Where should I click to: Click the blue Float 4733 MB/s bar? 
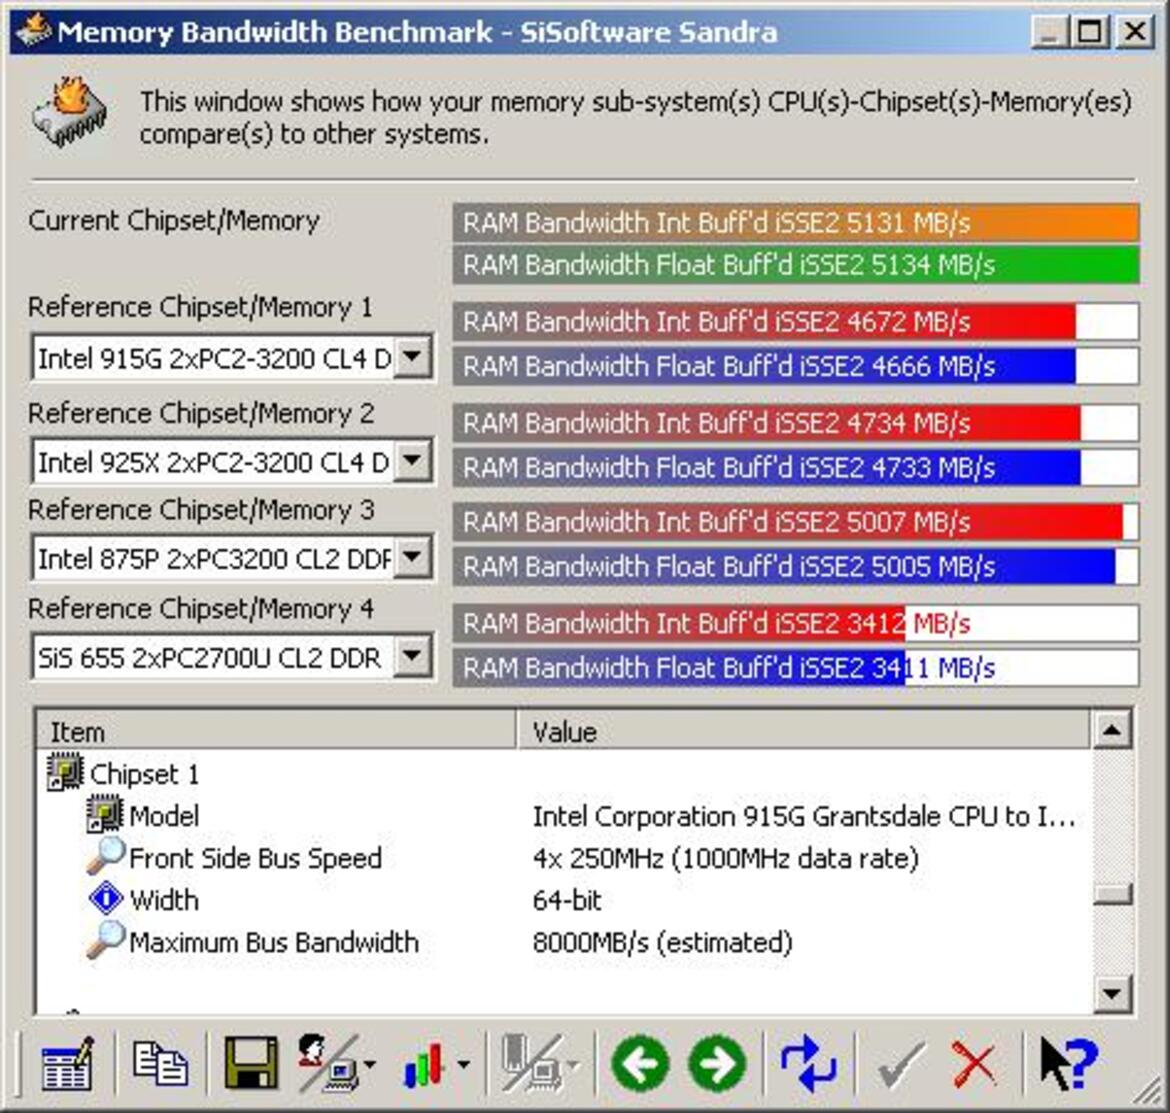click(x=796, y=468)
